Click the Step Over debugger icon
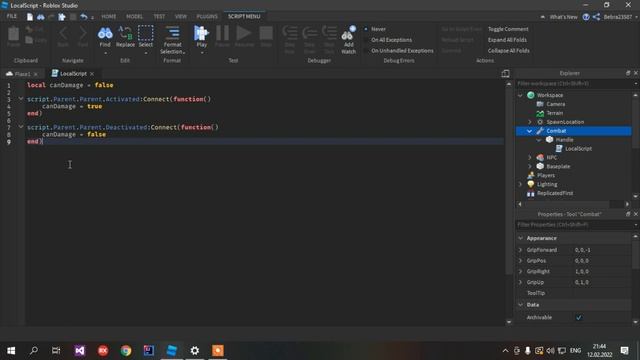 (x=309, y=33)
